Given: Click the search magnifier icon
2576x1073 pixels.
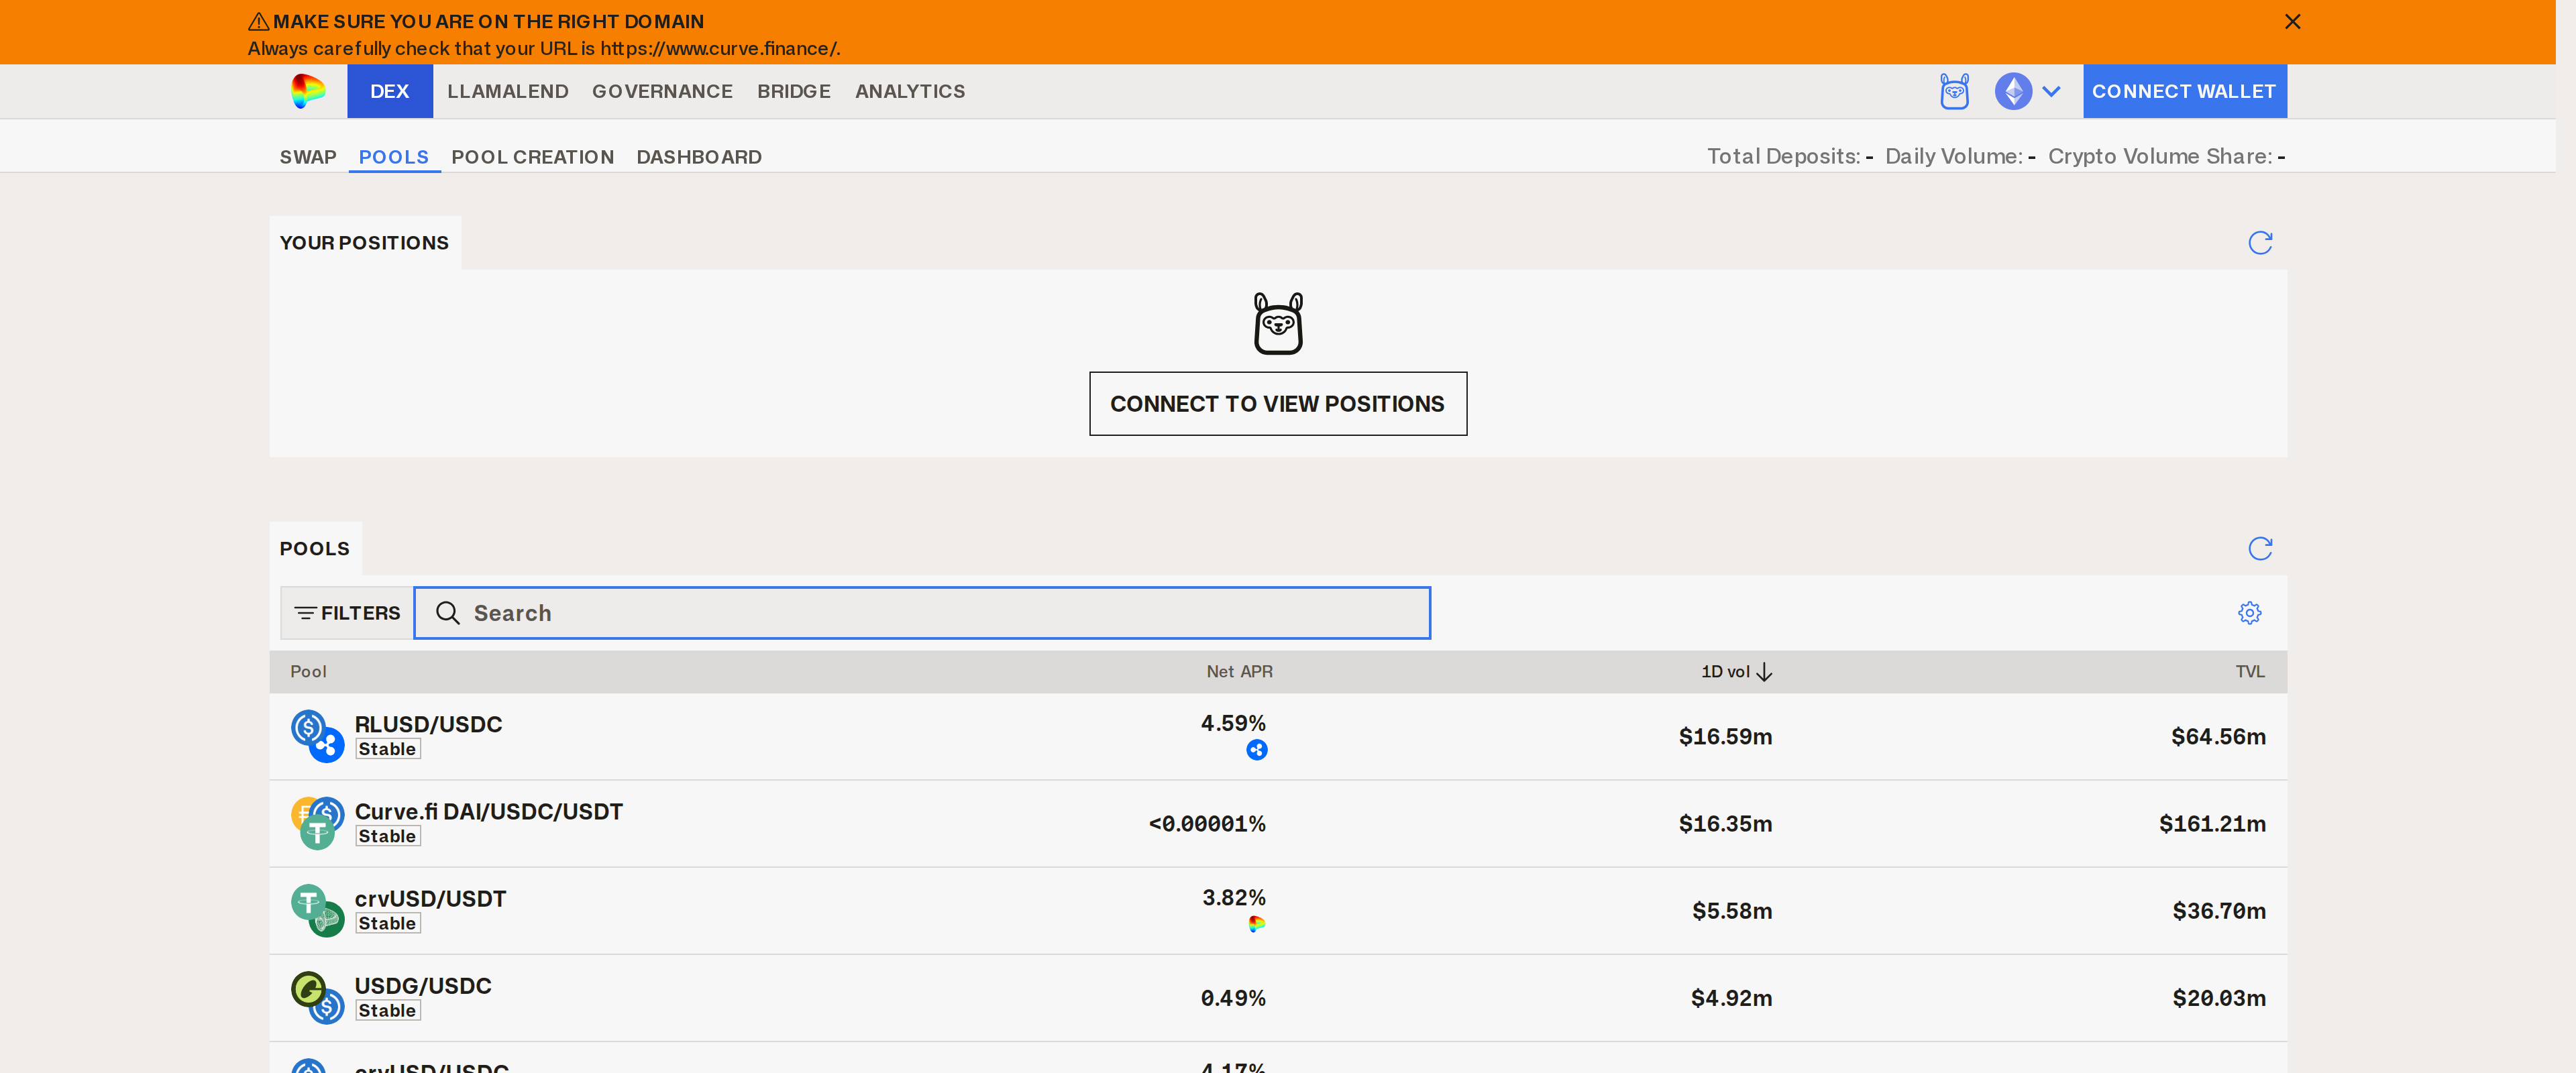Looking at the screenshot, I should pos(447,613).
